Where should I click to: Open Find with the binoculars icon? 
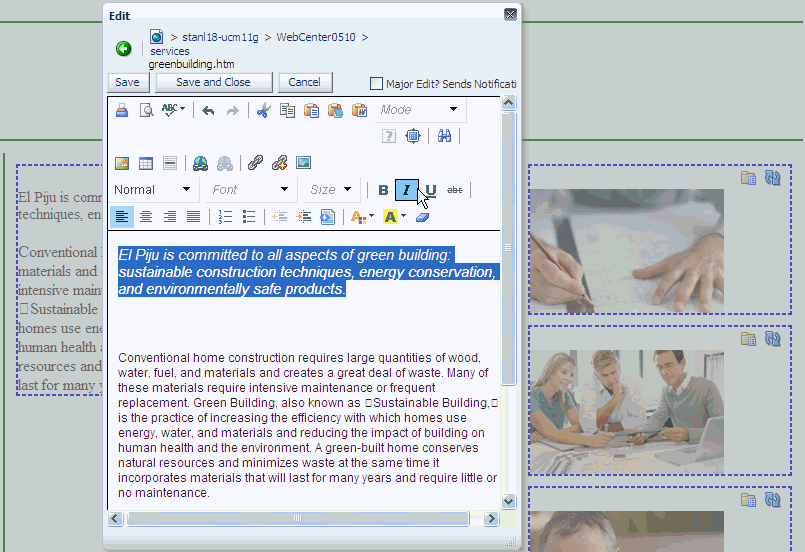(444, 136)
